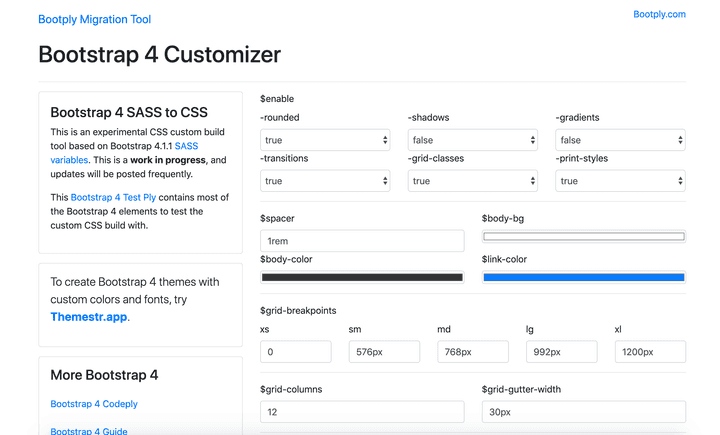Go to the Themestr.app link
The width and height of the screenshot is (720, 435).
click(89, 317)
